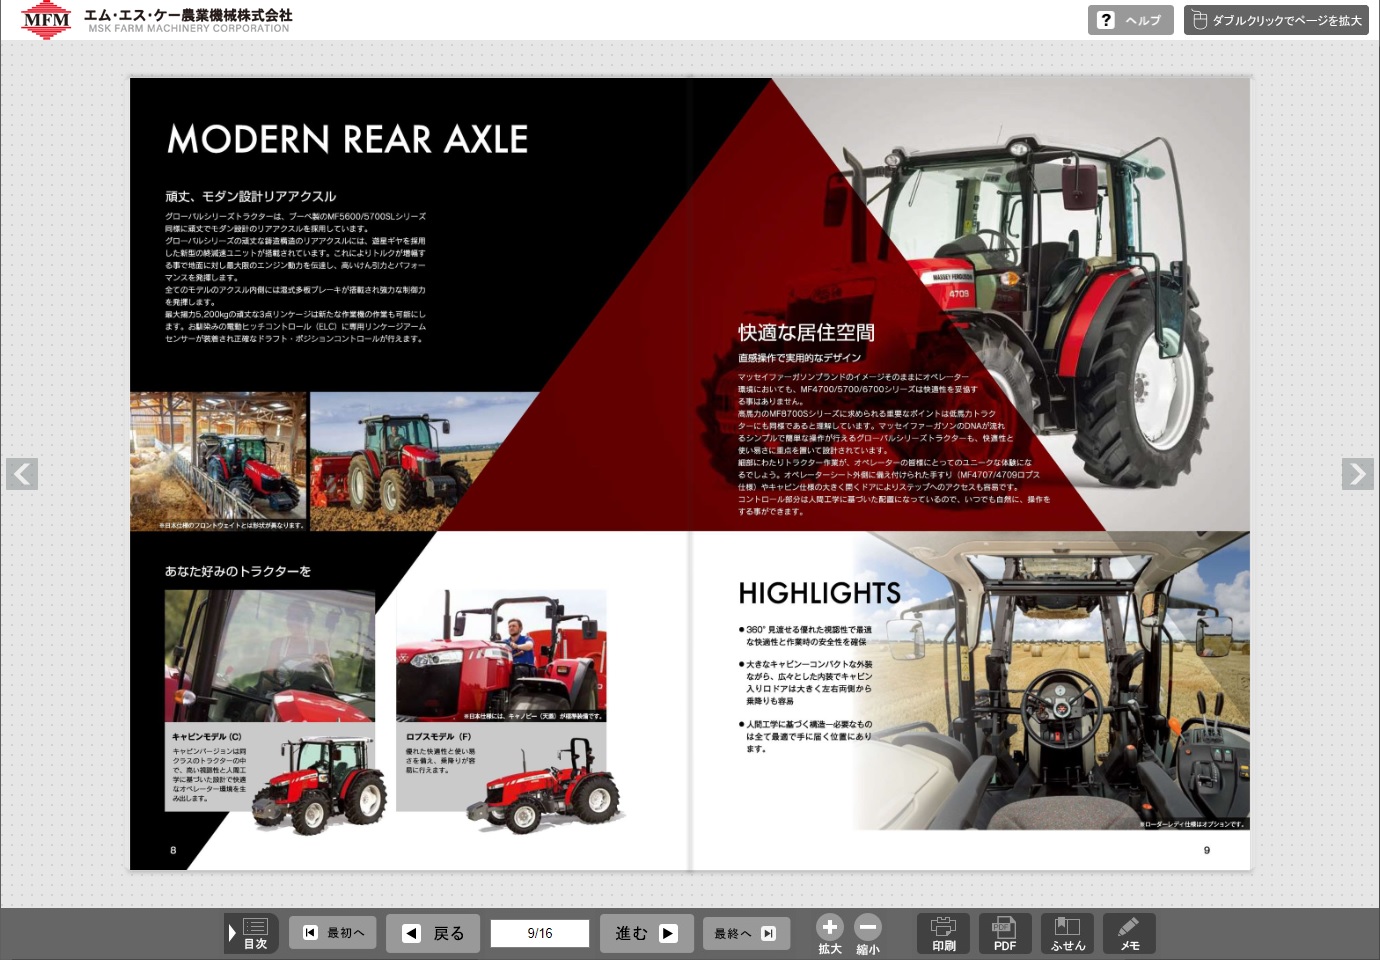Screen dimensions: 1380x960
Task: Click the あなた好みのトラクターを heading
Action: tap(238, 571)
